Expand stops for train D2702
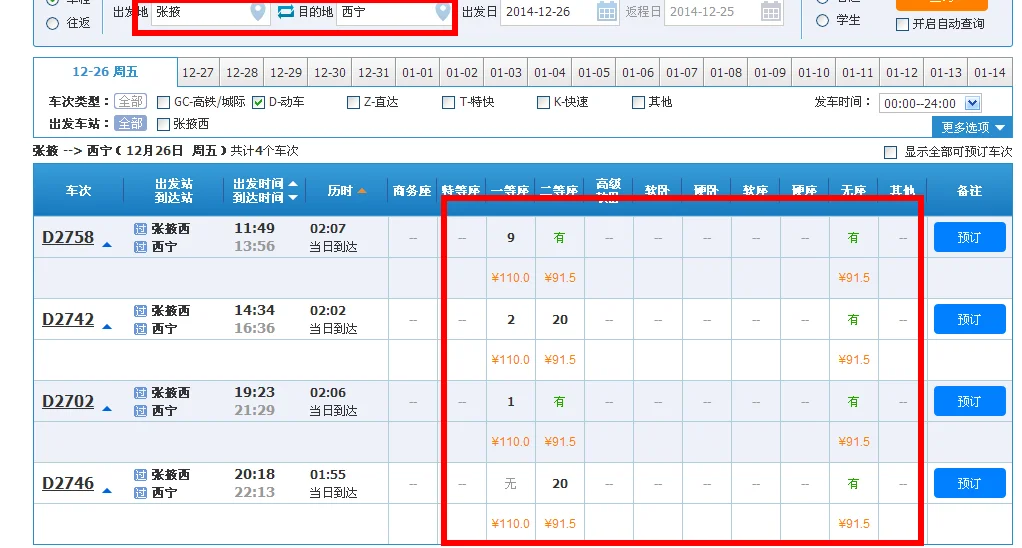The height and width of the screenshot is (548, 1022). point(107,409)
